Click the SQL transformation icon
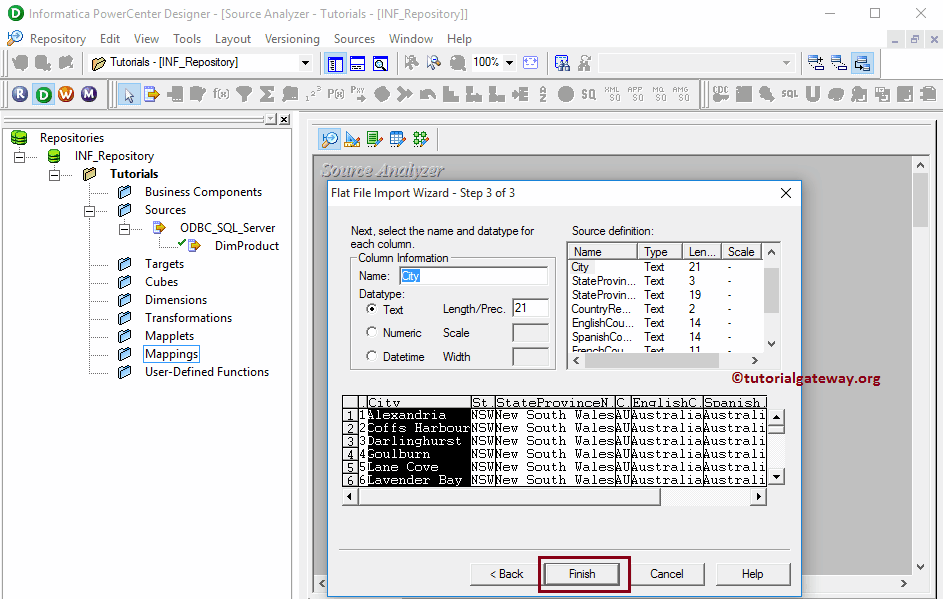943x599 pixels. pos(790,94)
